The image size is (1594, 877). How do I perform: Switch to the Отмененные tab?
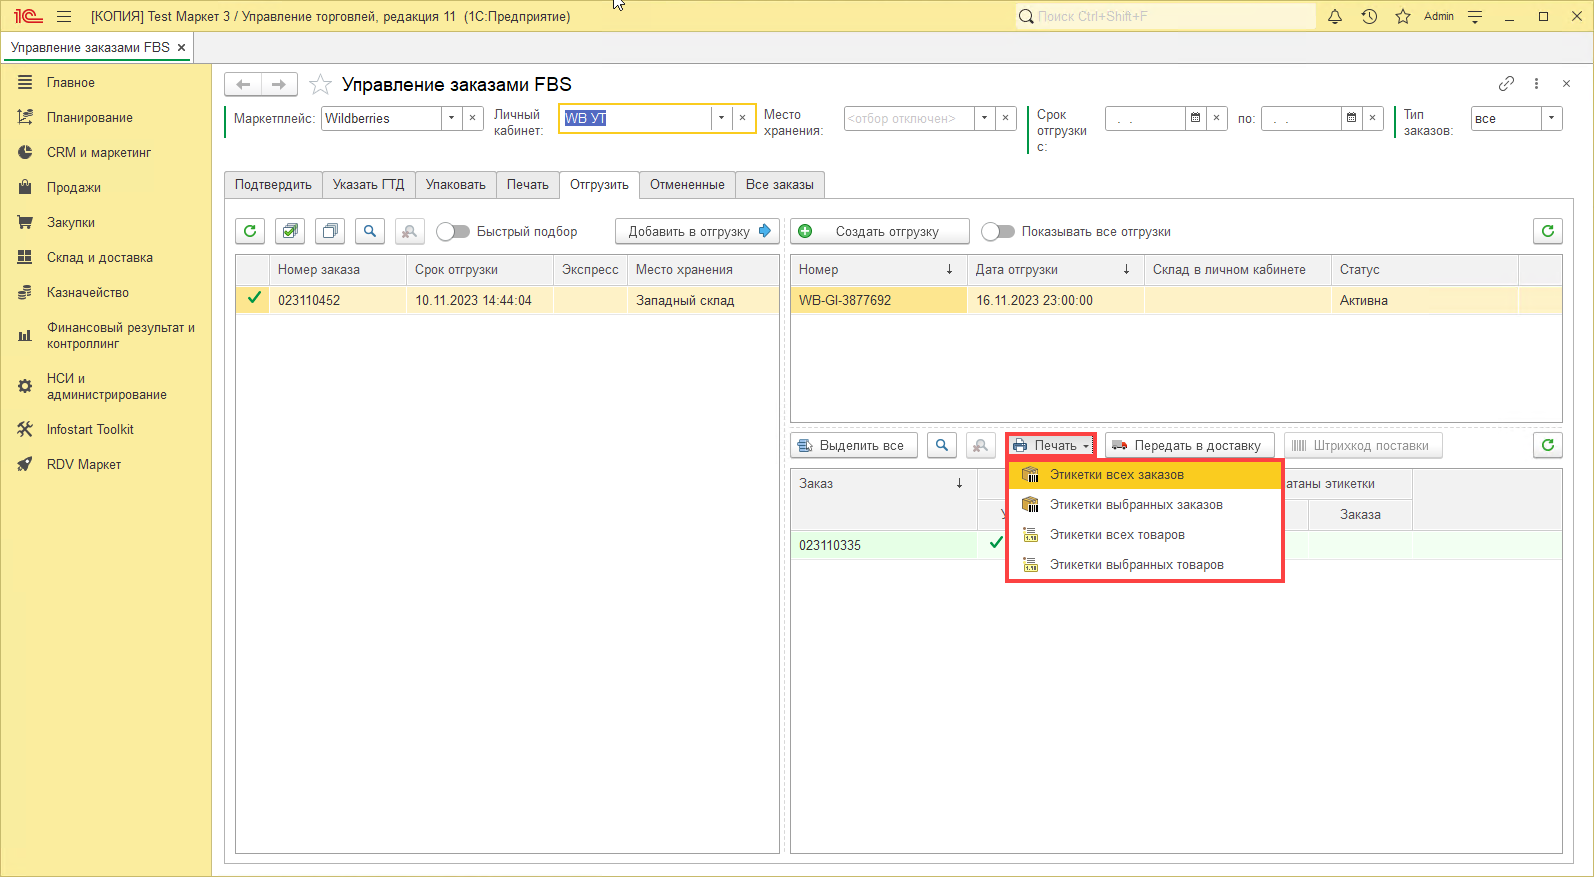pyautogui.click(x=687, y=185)
